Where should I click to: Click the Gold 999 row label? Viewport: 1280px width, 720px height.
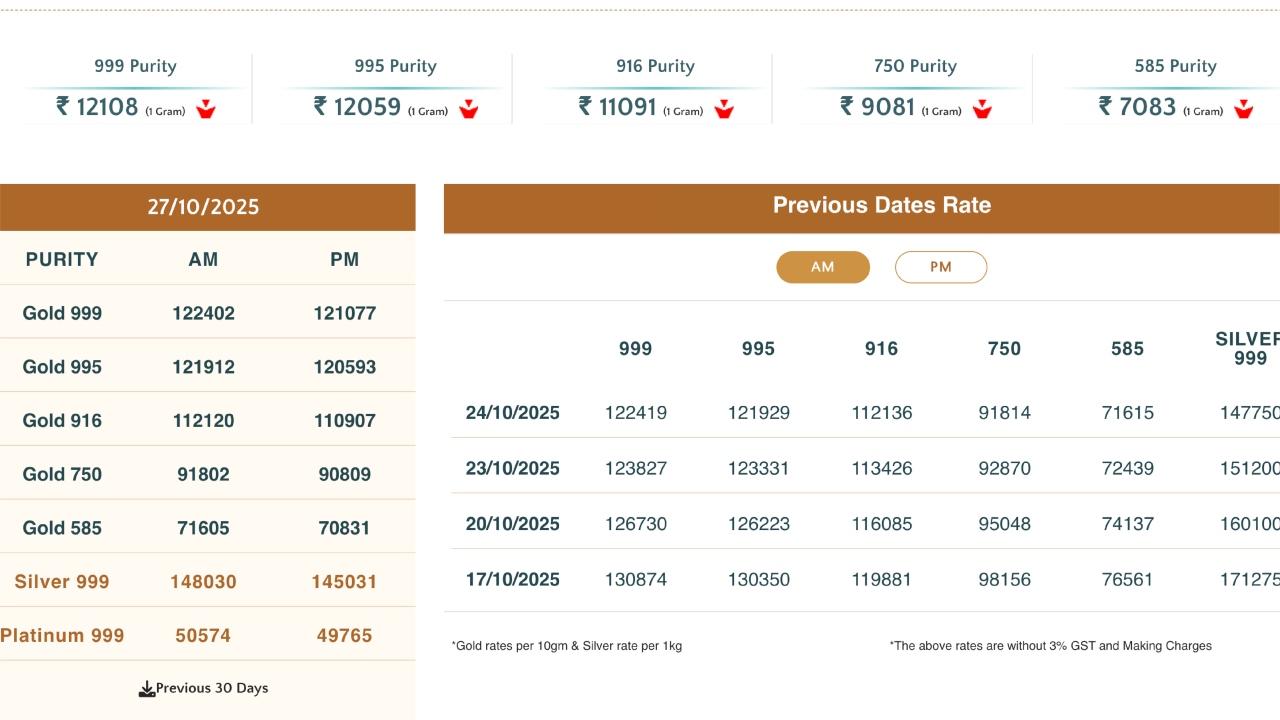coord(62,313)
